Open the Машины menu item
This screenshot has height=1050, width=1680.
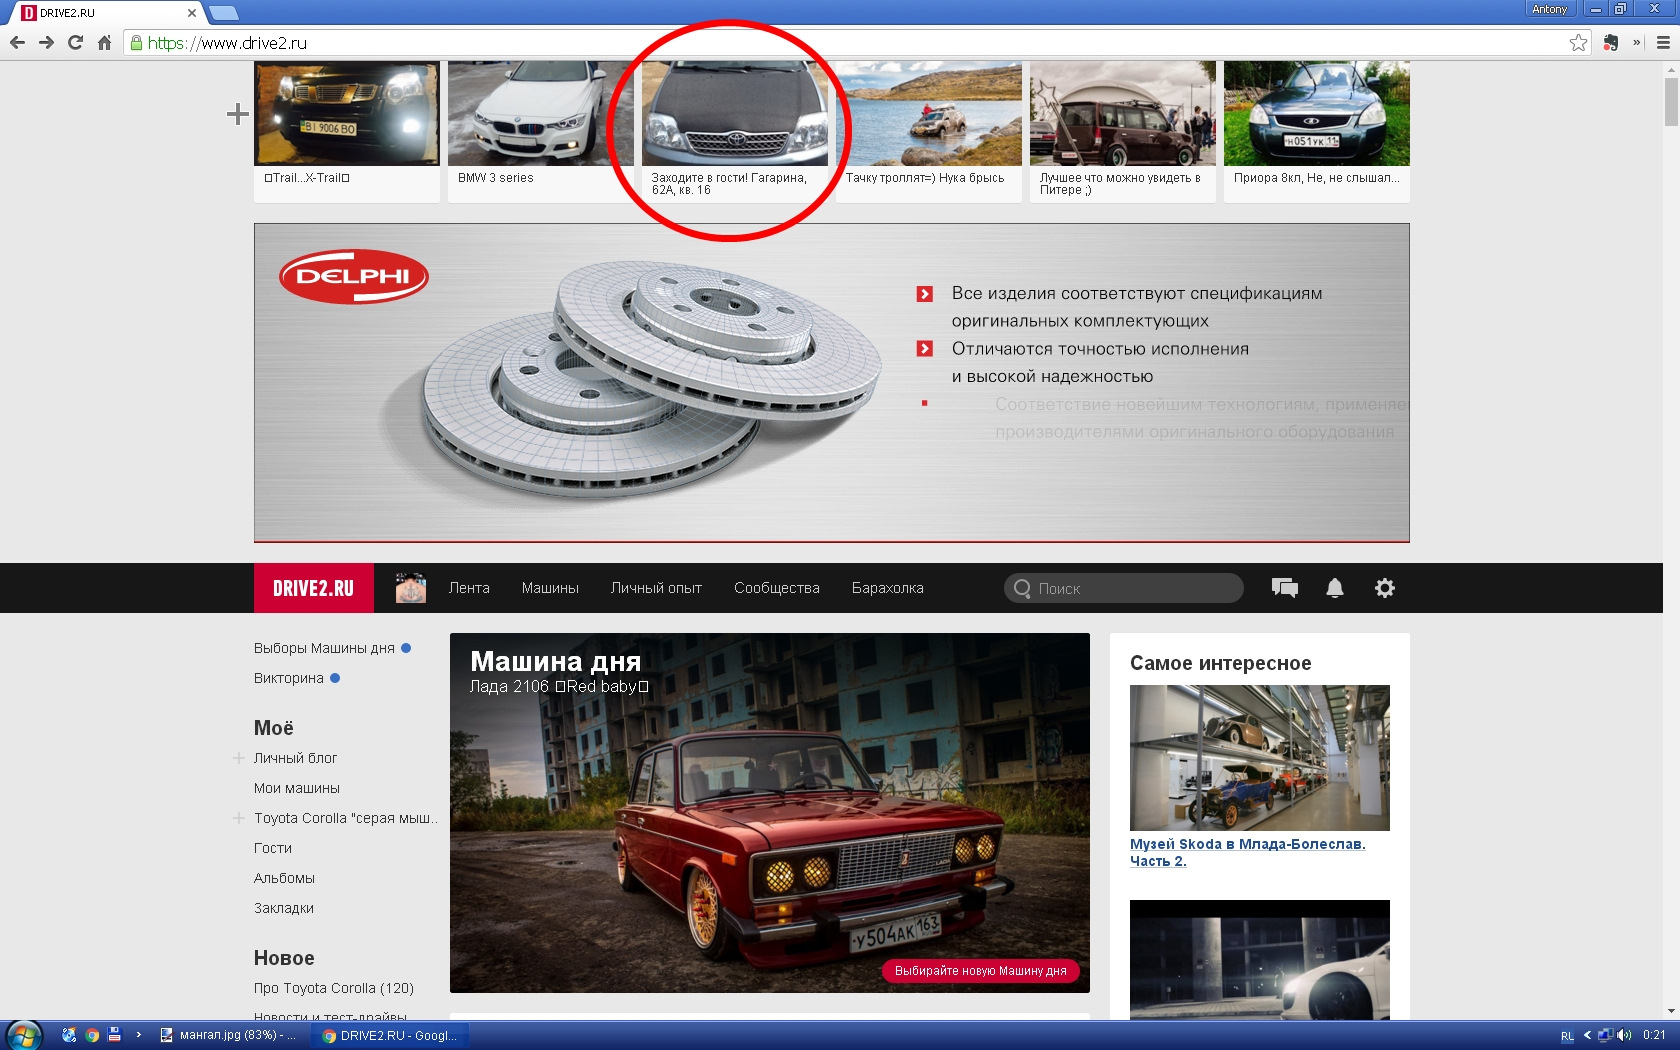[x=550, y=588]
